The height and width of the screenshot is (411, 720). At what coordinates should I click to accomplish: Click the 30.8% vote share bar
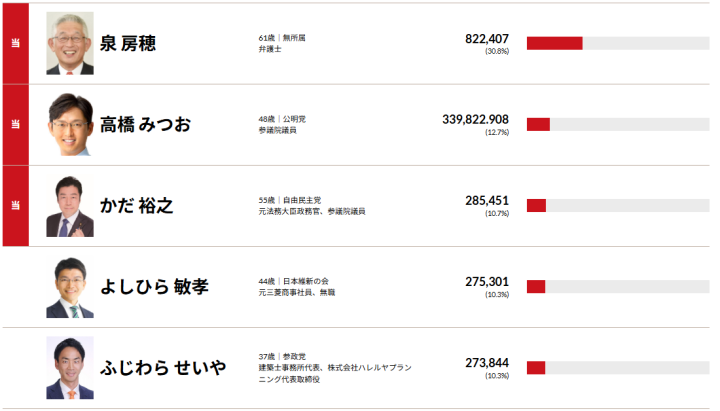(x=618, y=43)
